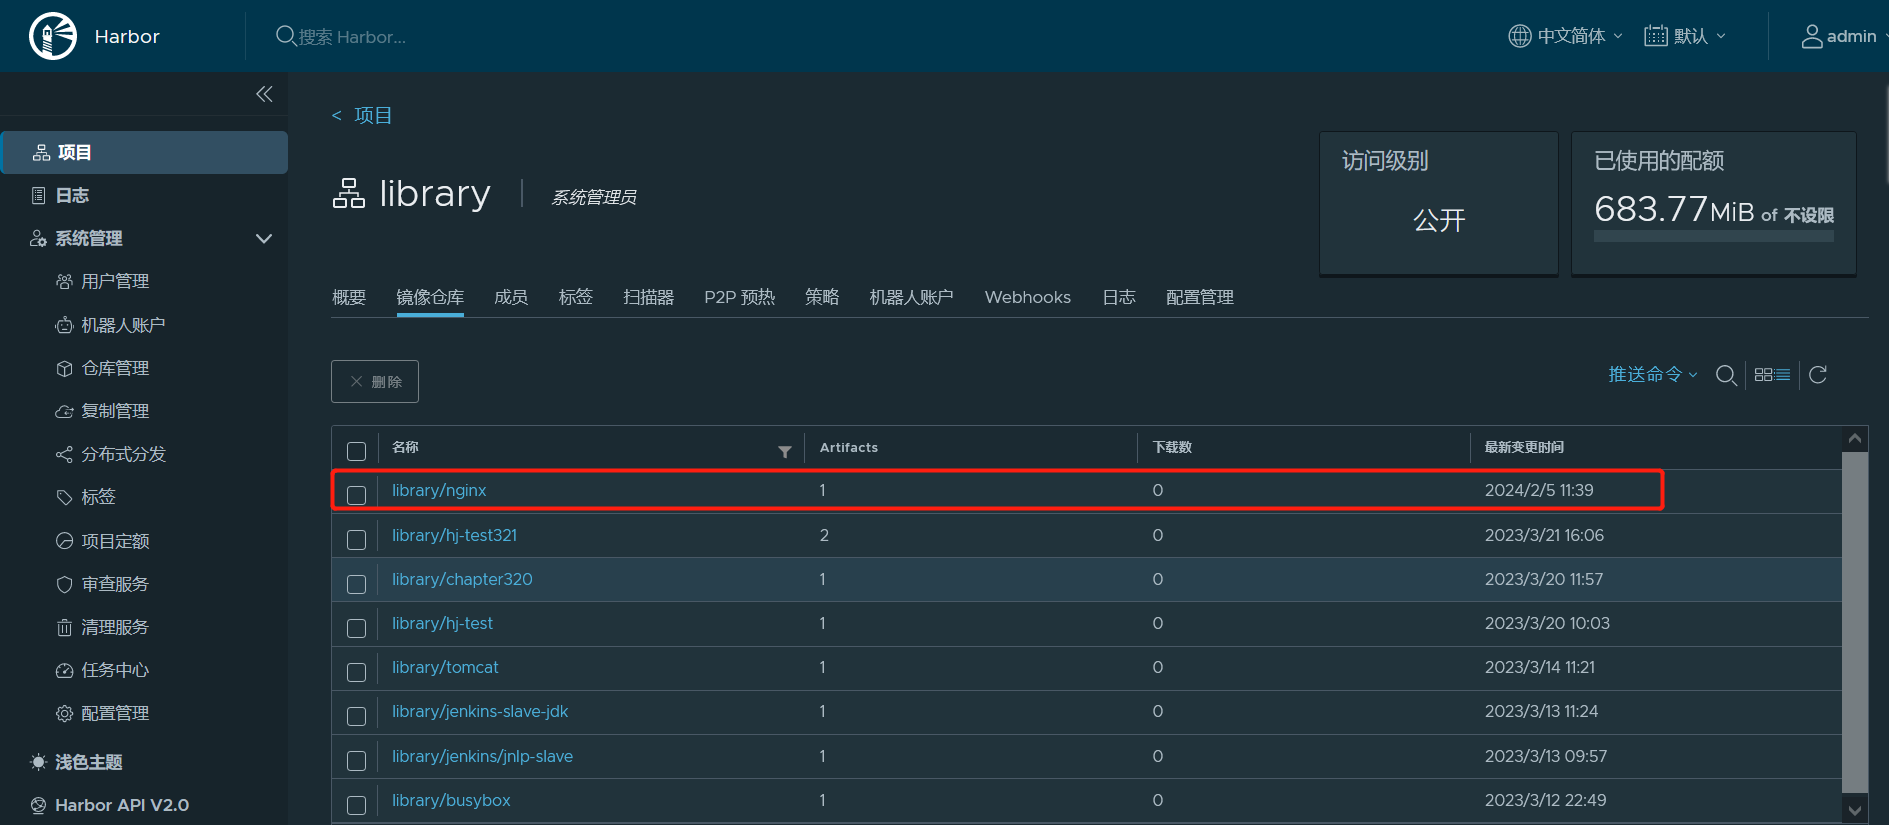Open the library/jenkins/jnlp-slave repository link
This screenshot has height=825, width=1889.
482,756
